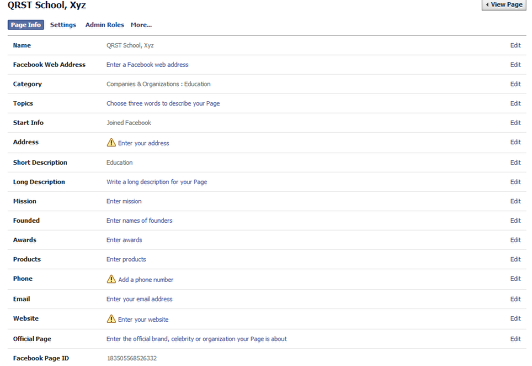
Task: Edit the Mission row
Action: 515,201
